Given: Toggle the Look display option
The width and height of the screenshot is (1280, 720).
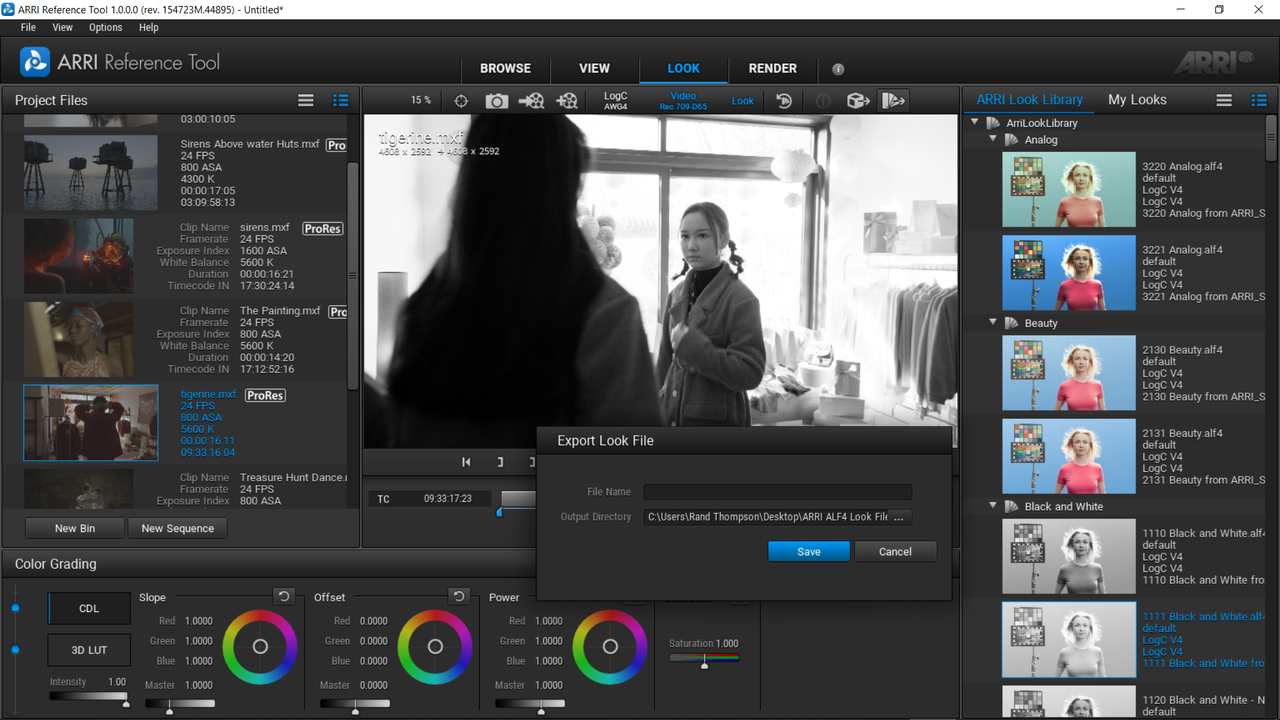Looking at the screenshot, I should (743, 100).
